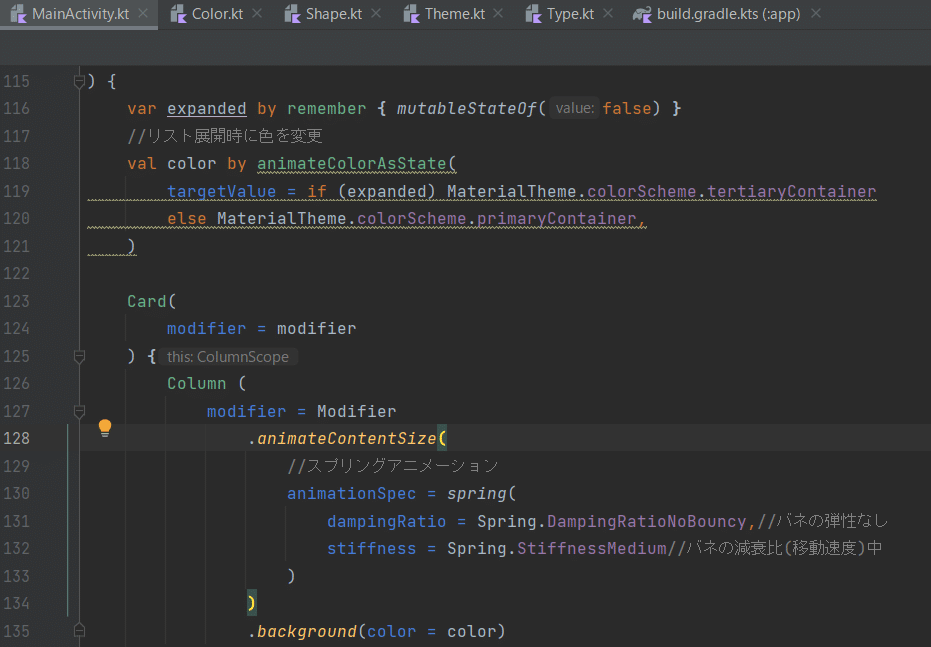Click the Kotlin file icon on MainActivity.kt tab
931x647 pixels.
[x=19, y=14]
